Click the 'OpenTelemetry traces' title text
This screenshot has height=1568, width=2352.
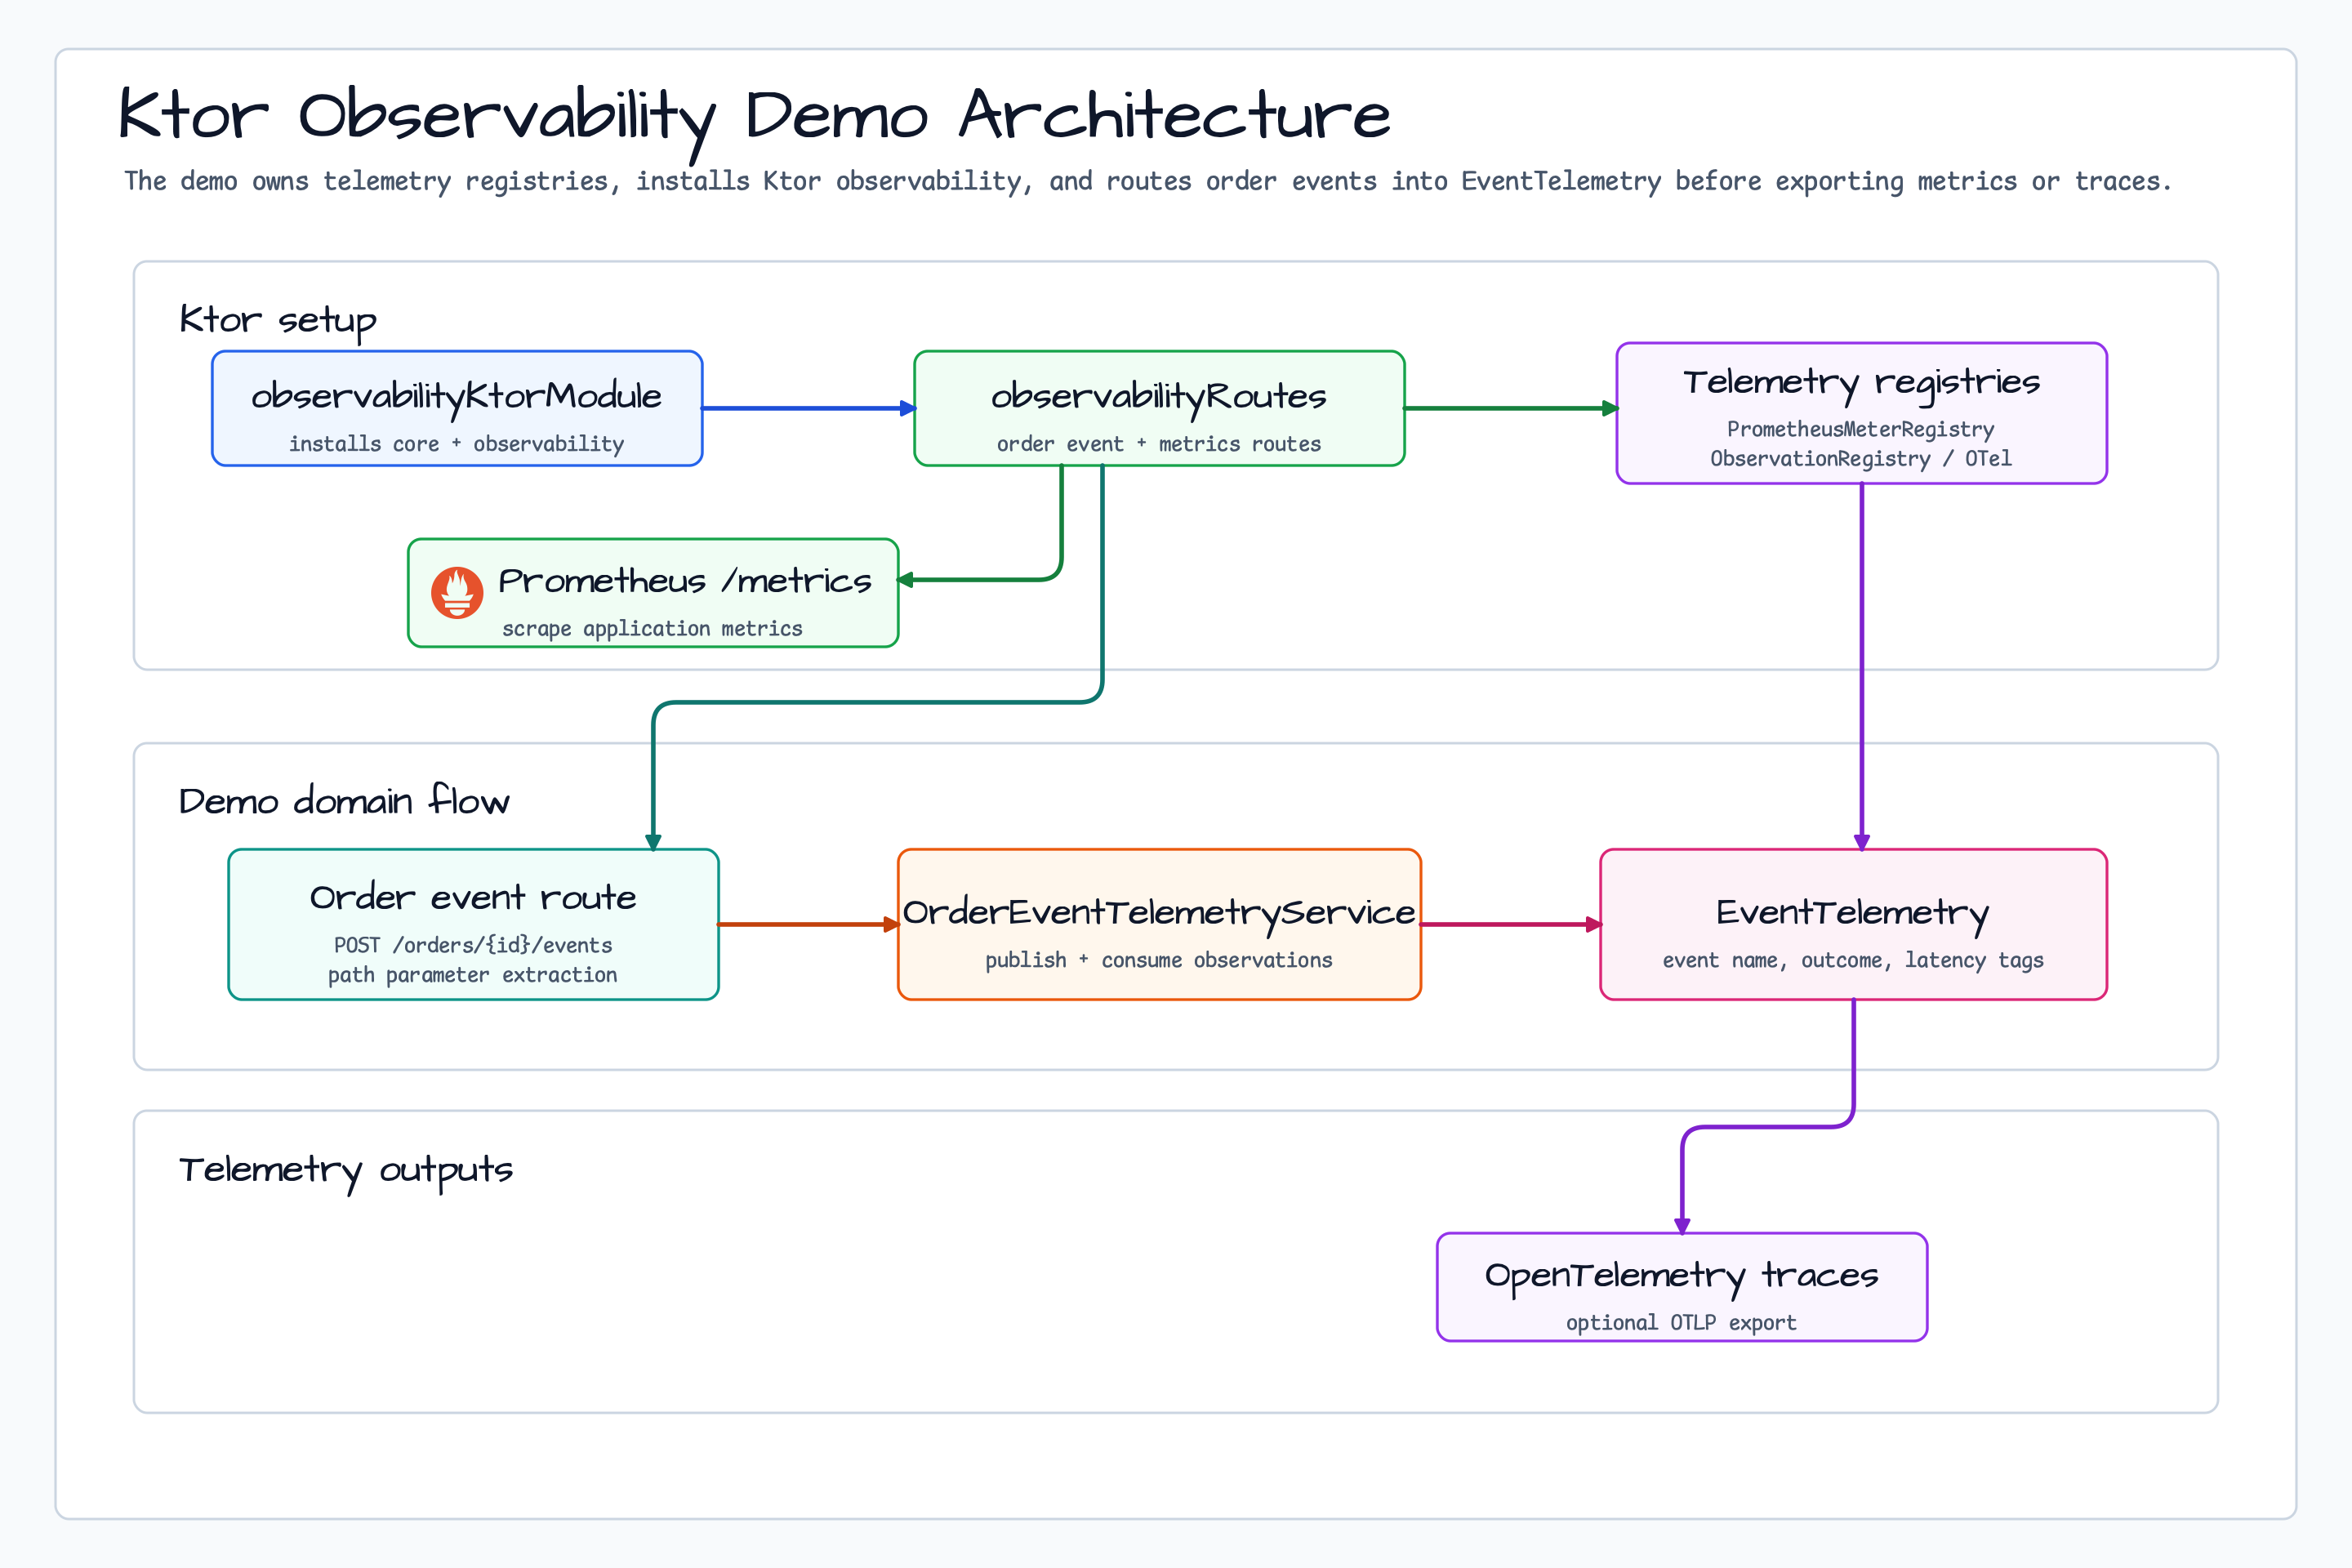tap(1682, 1276)
